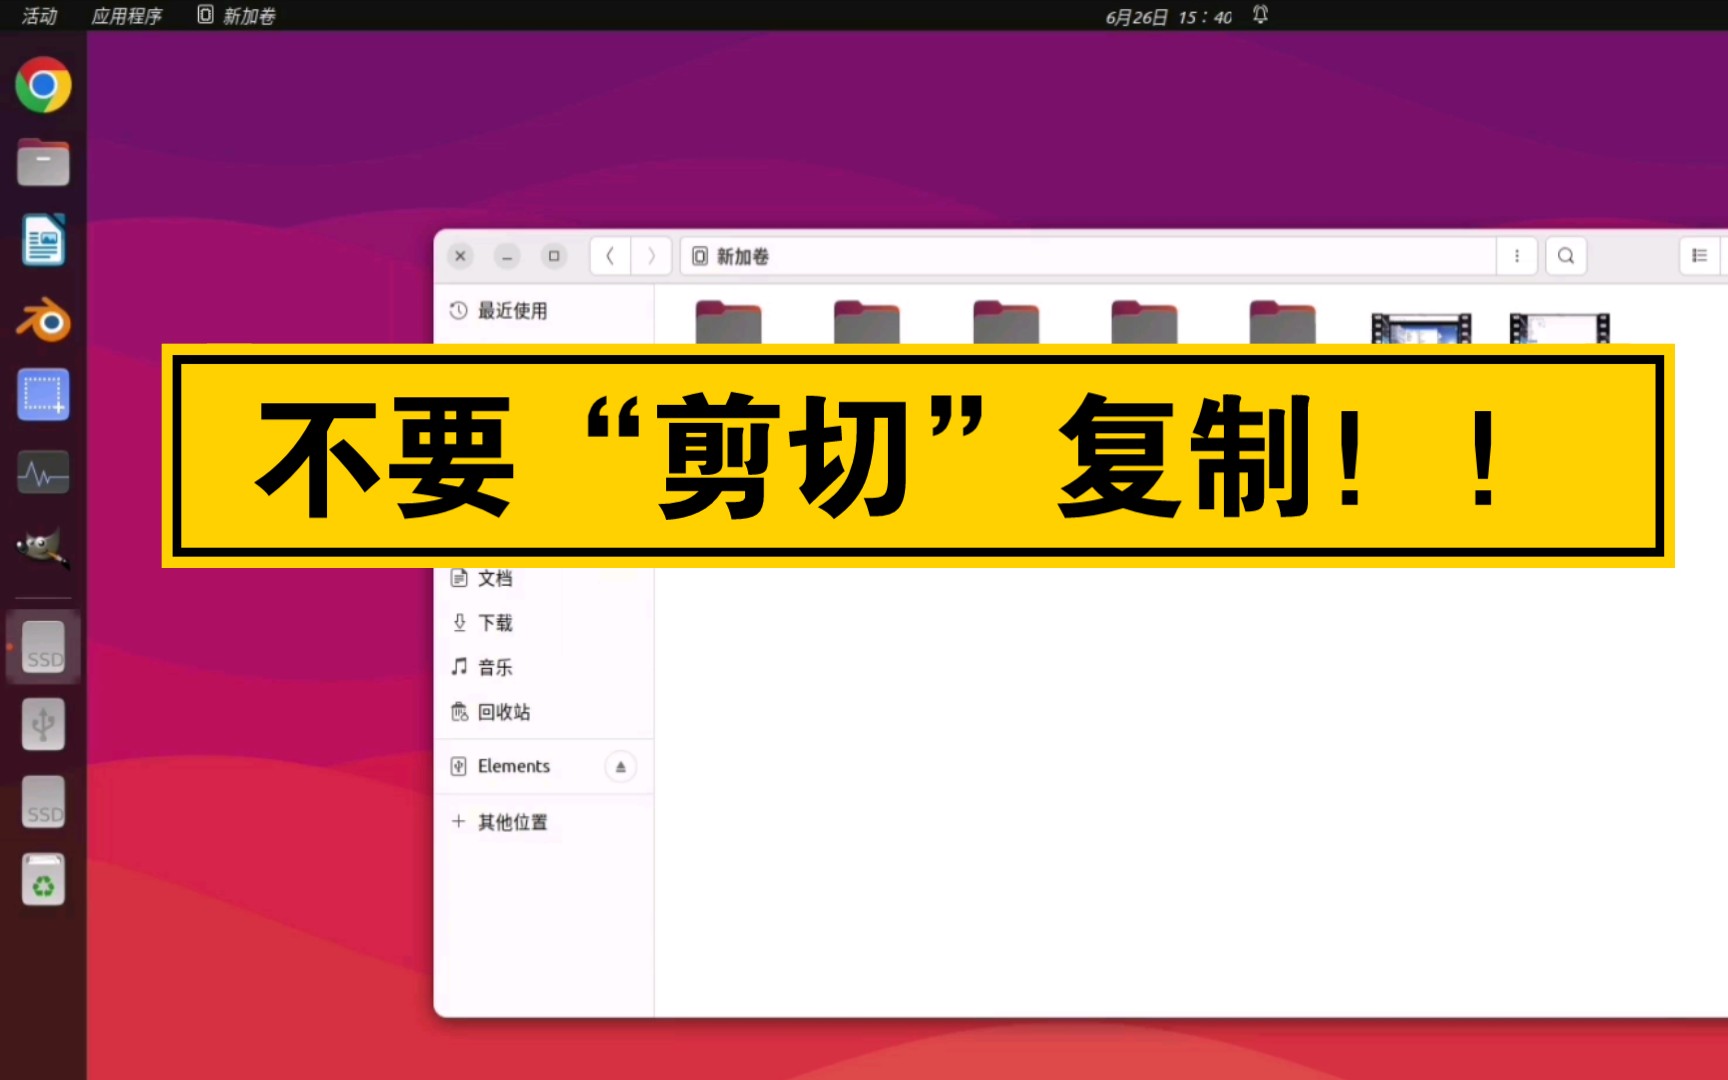Image resolution: width=1728 pixels, height=1080 pixels.
Task: Open 下载 in sidebar
Action: click(545, 623)
